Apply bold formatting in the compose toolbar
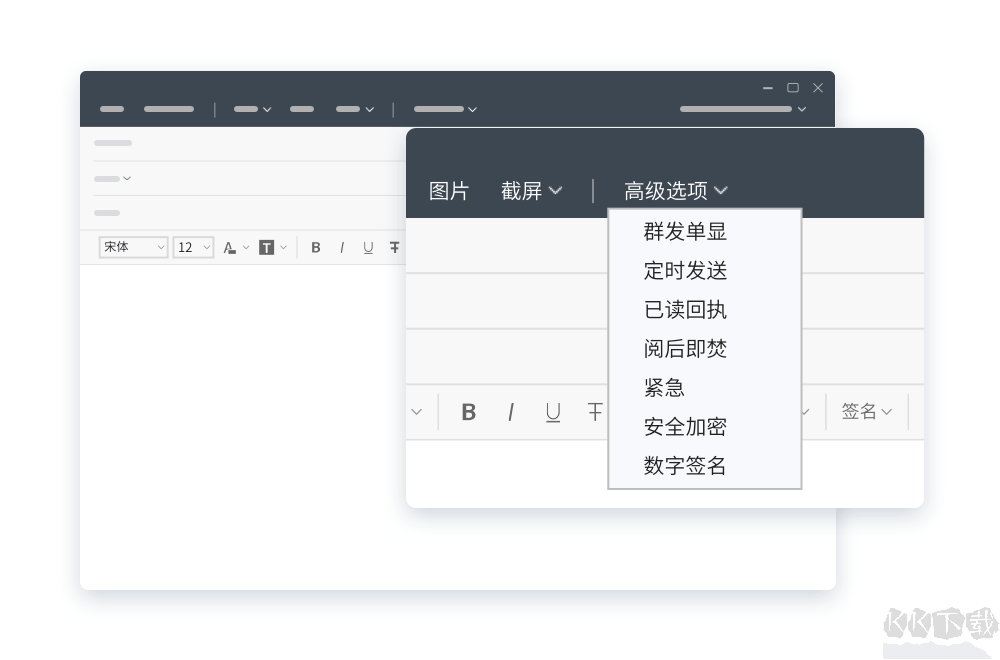Viewport: 1000px width, 660px height. pos(316,247)
